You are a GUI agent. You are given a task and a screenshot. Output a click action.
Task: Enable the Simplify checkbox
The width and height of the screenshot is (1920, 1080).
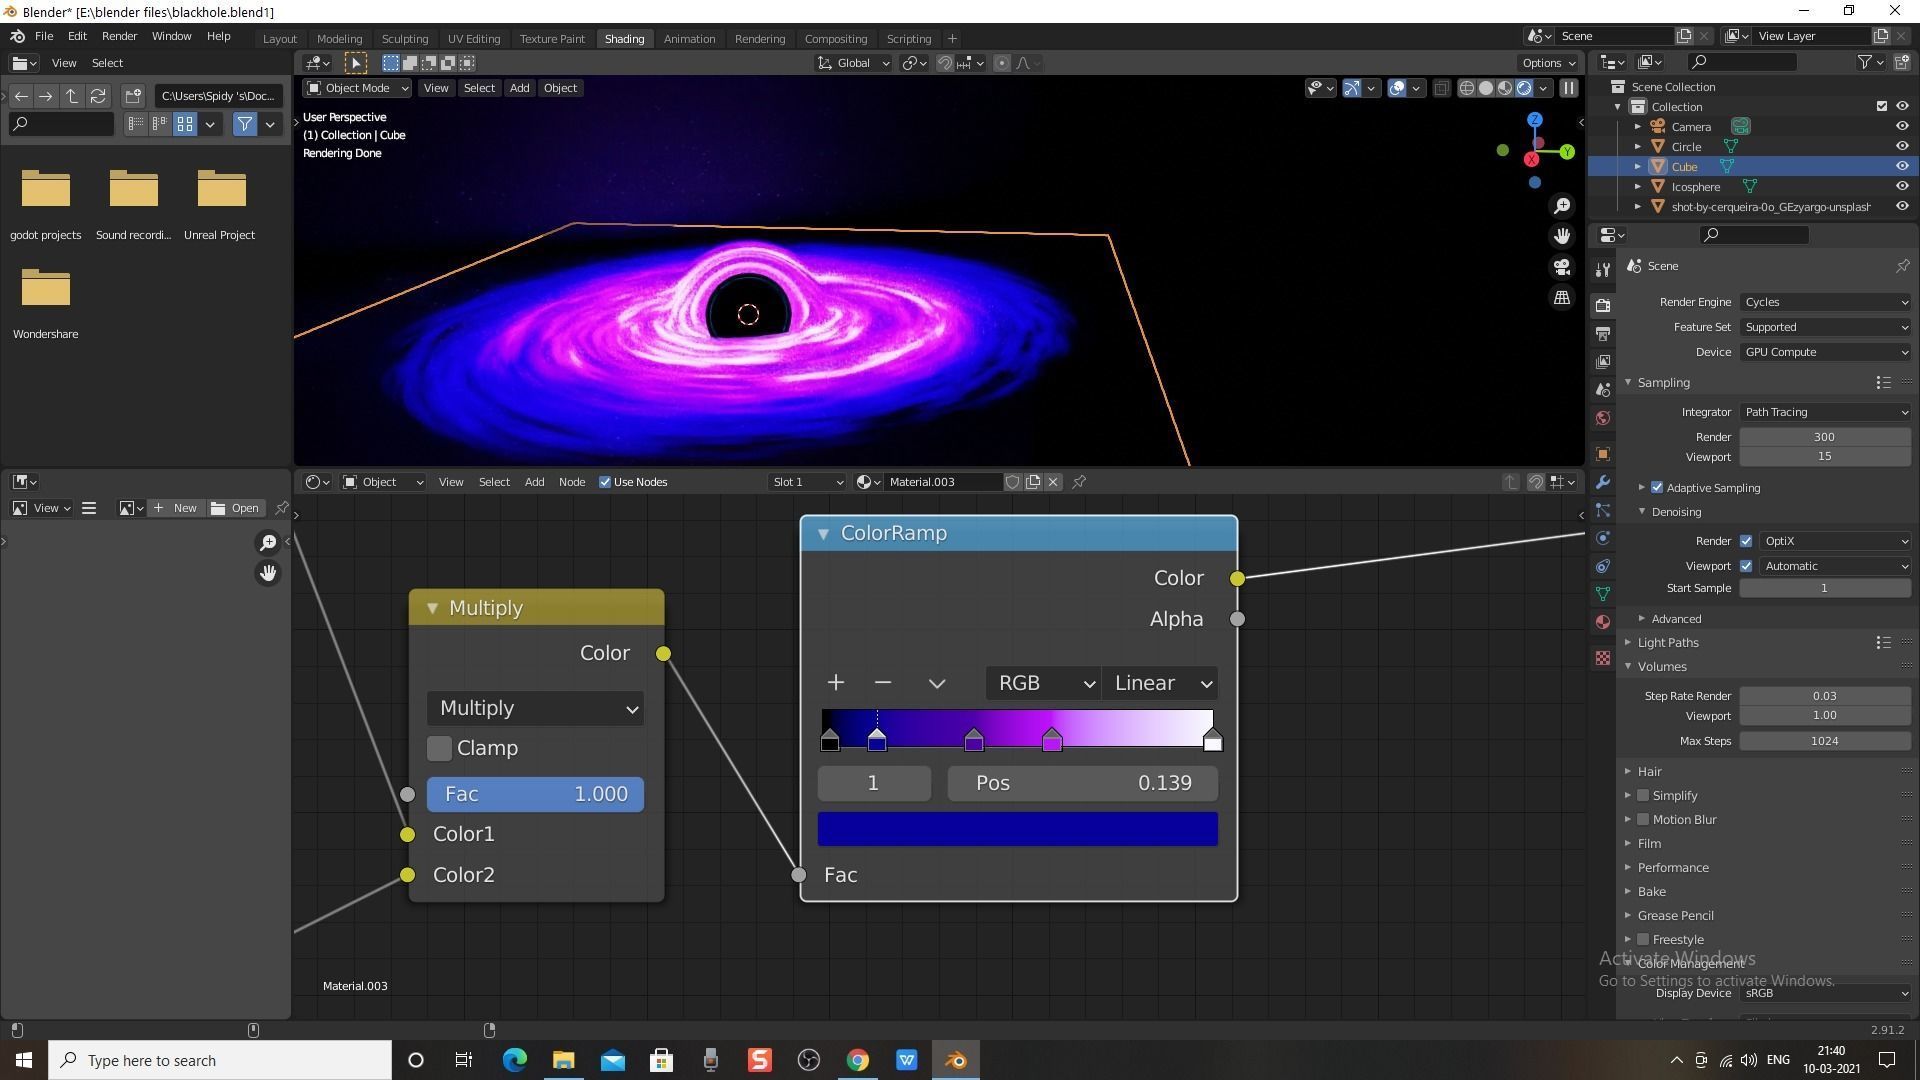pos(1643,796)
